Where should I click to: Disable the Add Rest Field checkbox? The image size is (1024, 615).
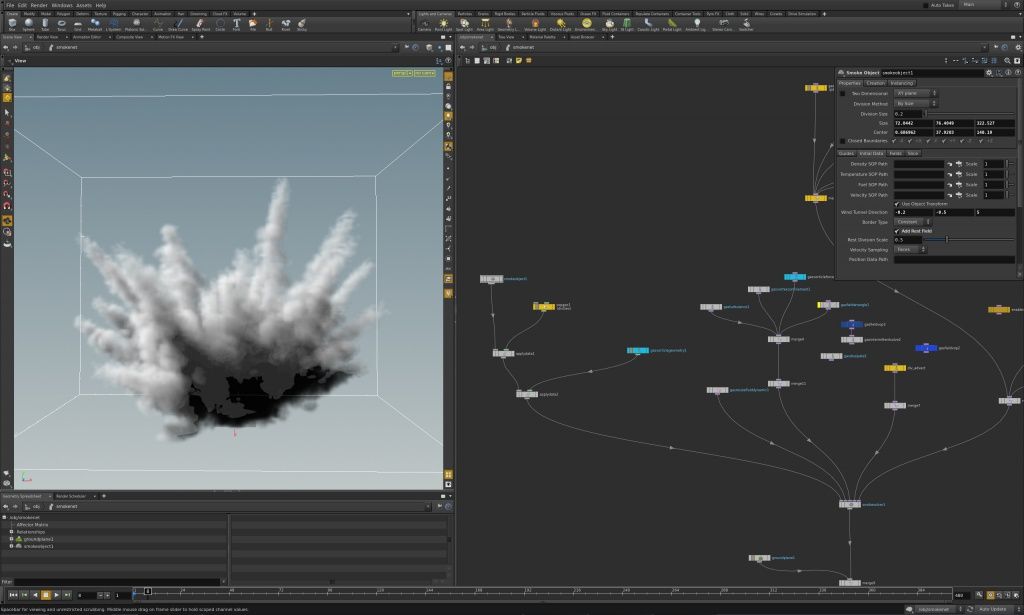click(x=897, y=231)
